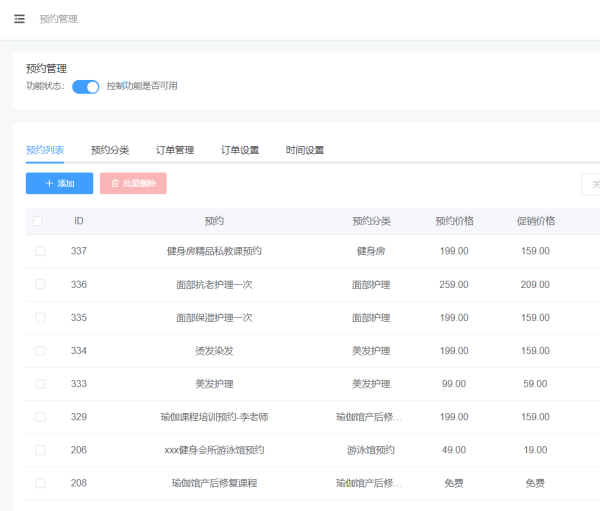The width and height of the screenshot is (600, 511).
Task: Check the box for row ID 335
Action: click(x=40, y=318)
